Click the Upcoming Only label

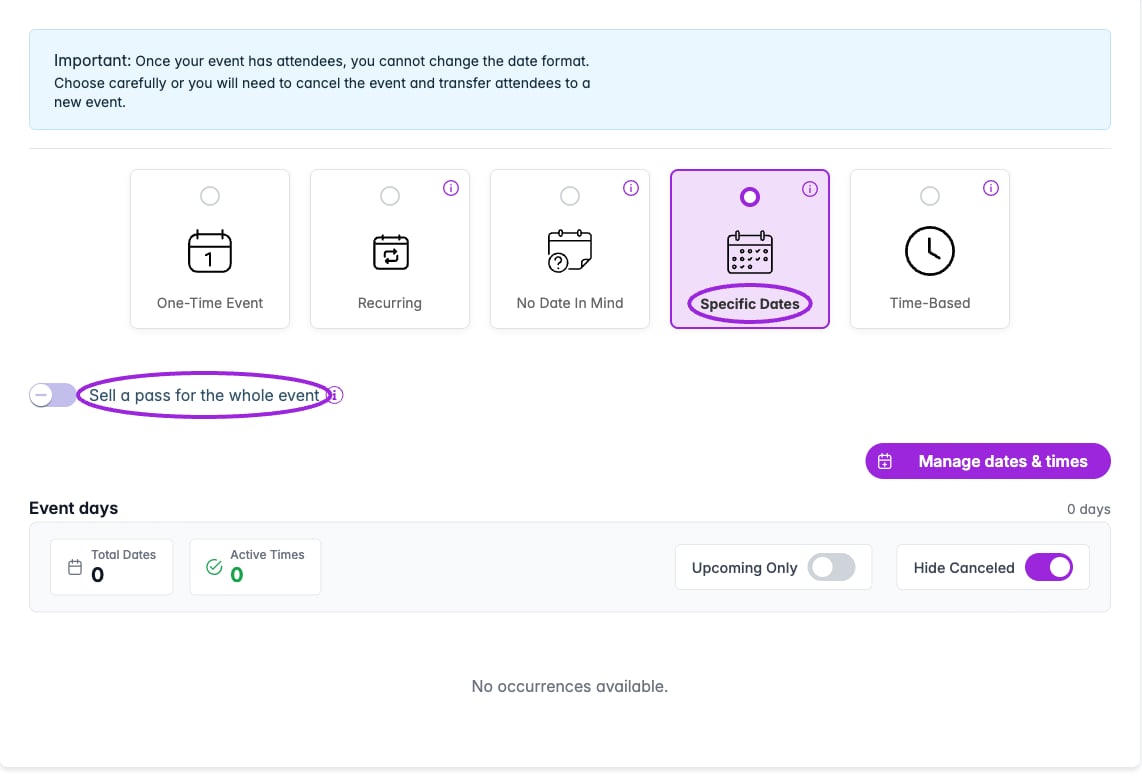coord(744,568)
